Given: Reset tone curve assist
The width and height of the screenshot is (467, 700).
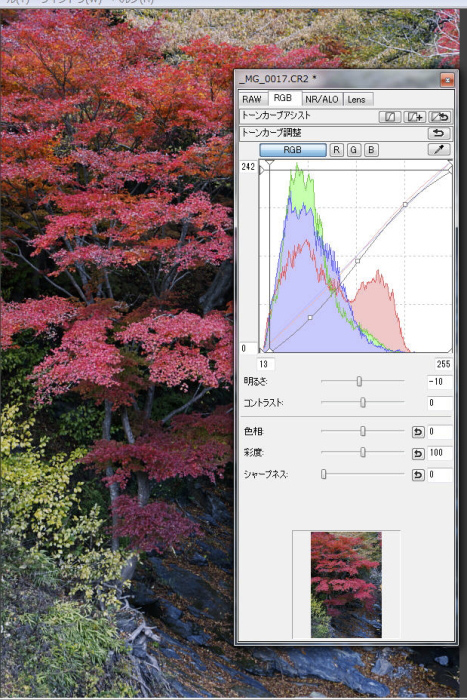Looking at the screenshot, I should click(x=439, y=117).
